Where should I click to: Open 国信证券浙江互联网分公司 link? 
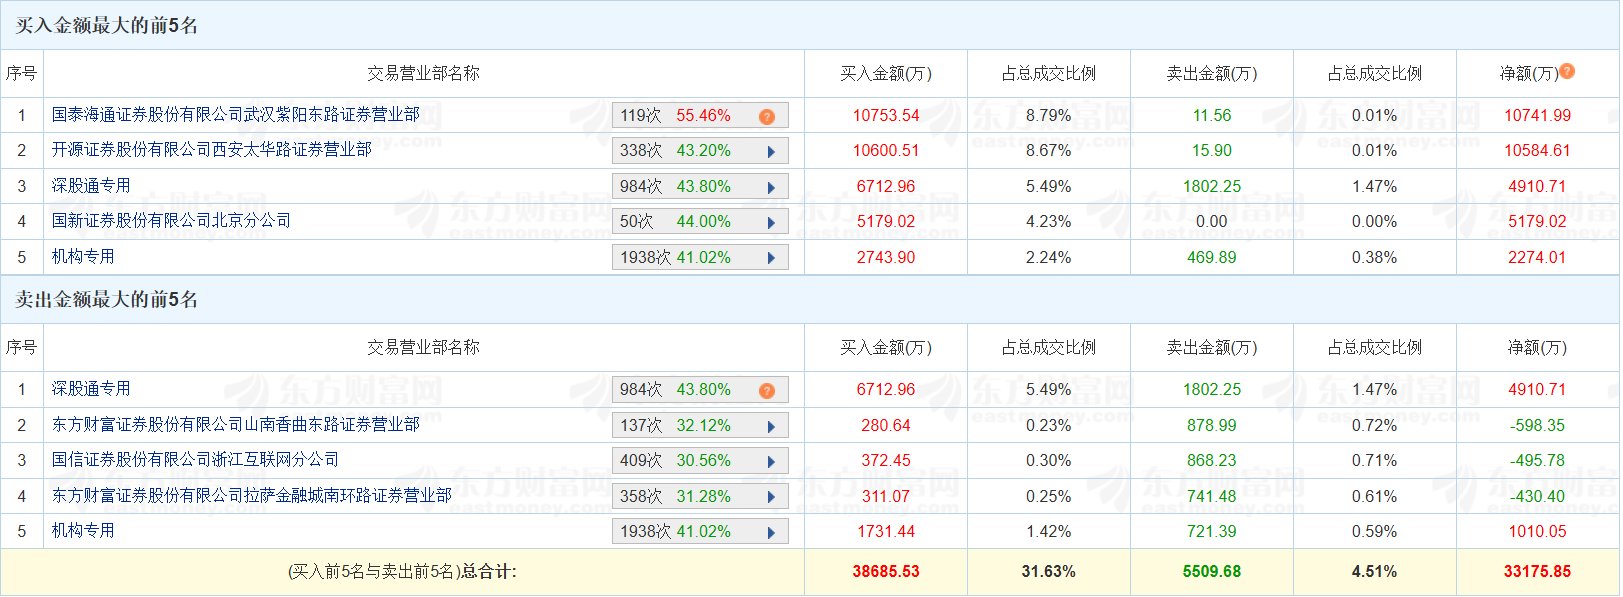196,460
